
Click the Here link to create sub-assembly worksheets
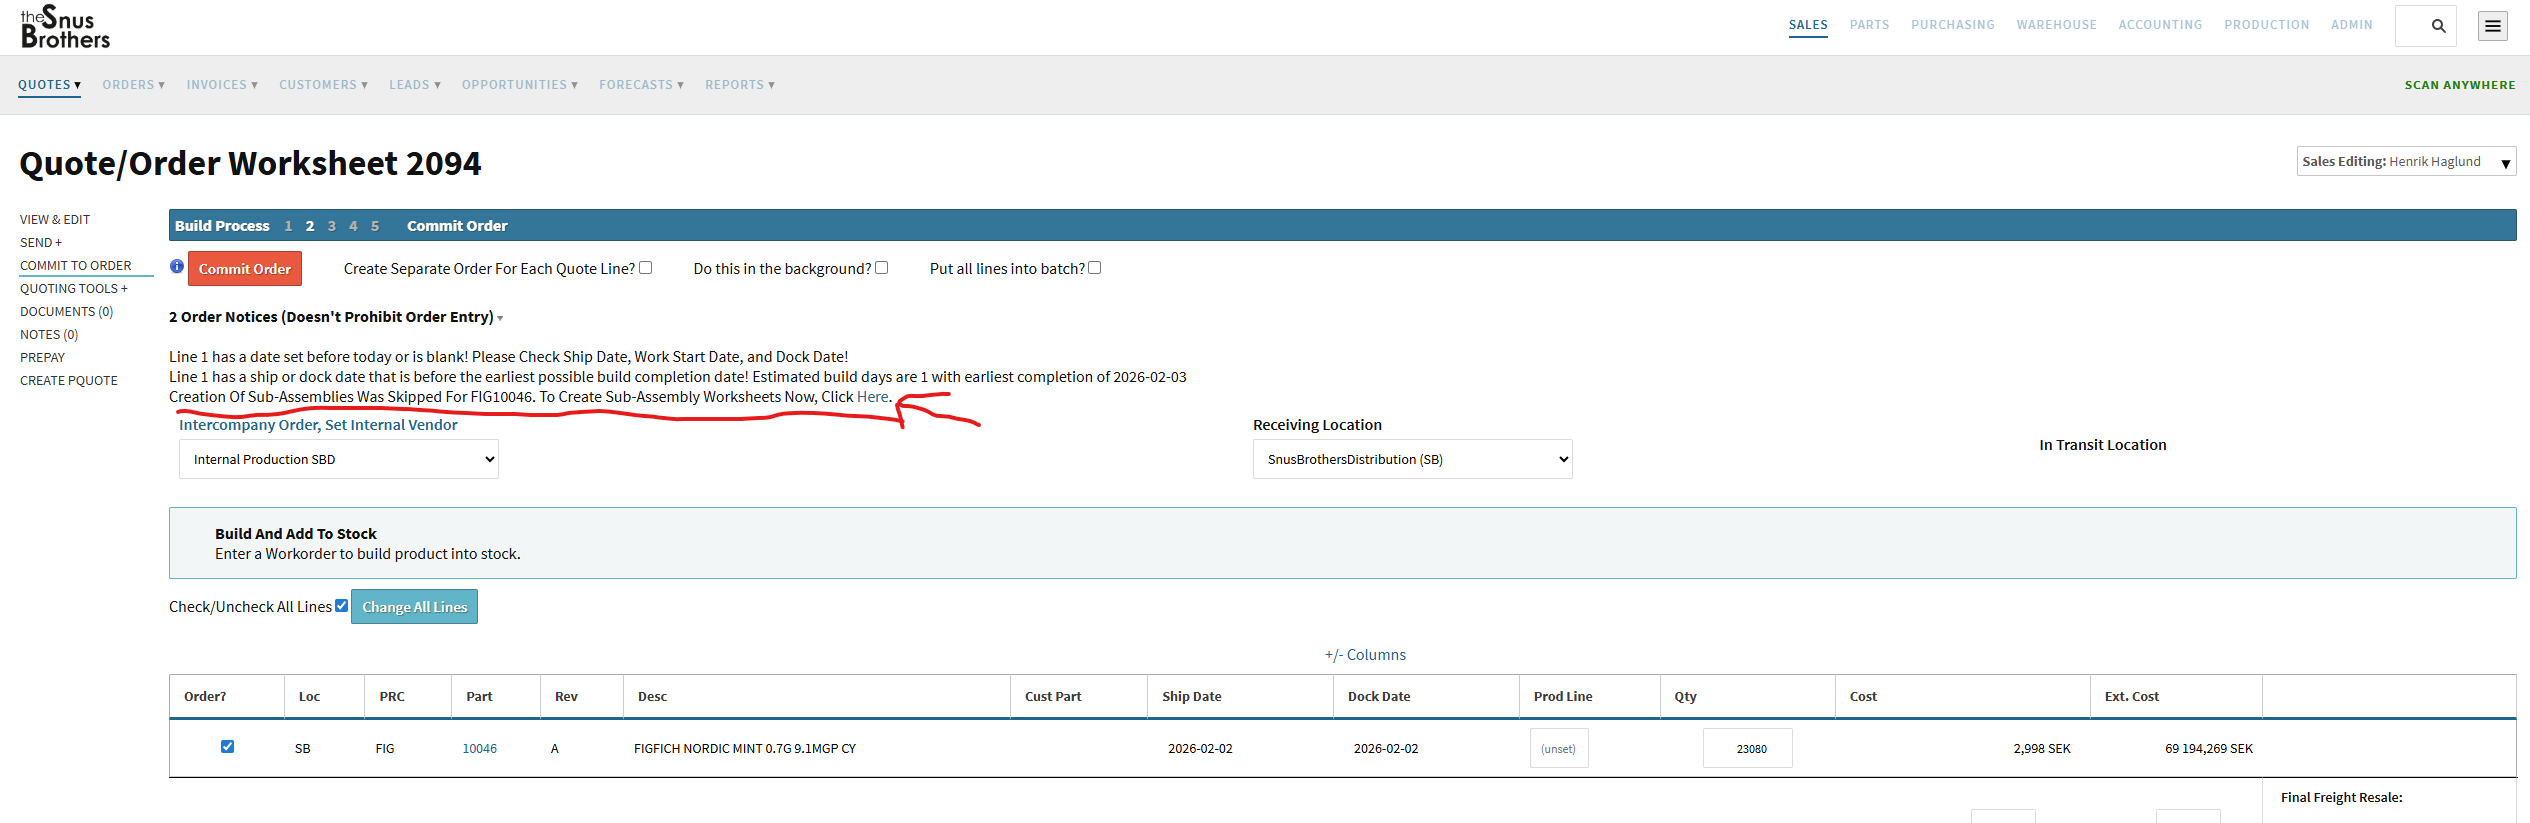click(872, 397)
